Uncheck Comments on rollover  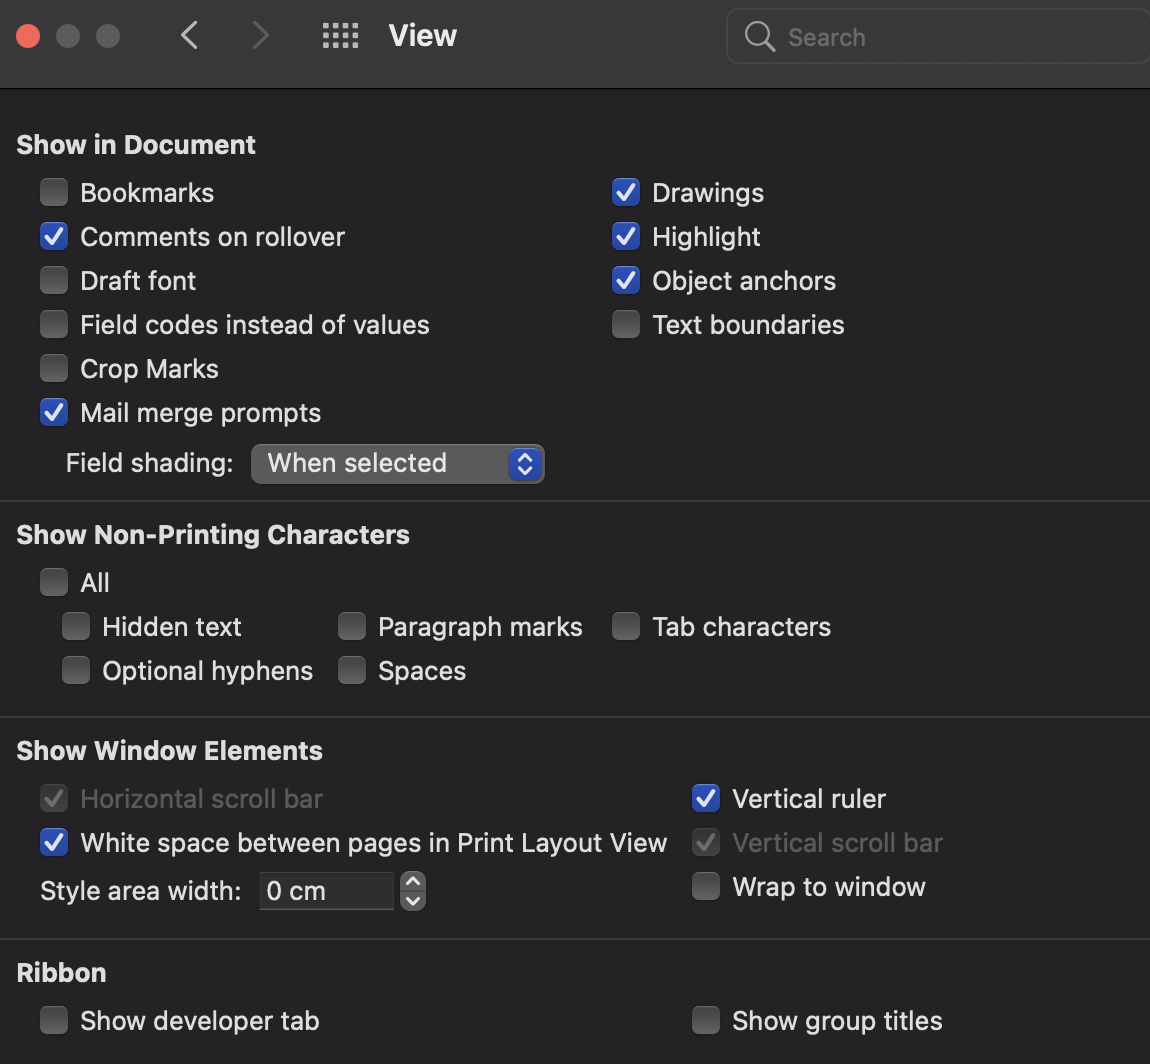tap(54, 237)
